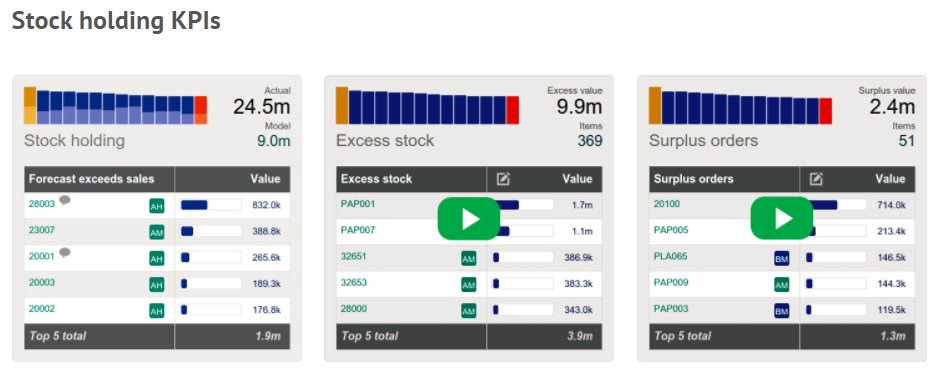Open comment bubble on item 20001
Viewport: 939px width, 377px height.
pos(65,253)
